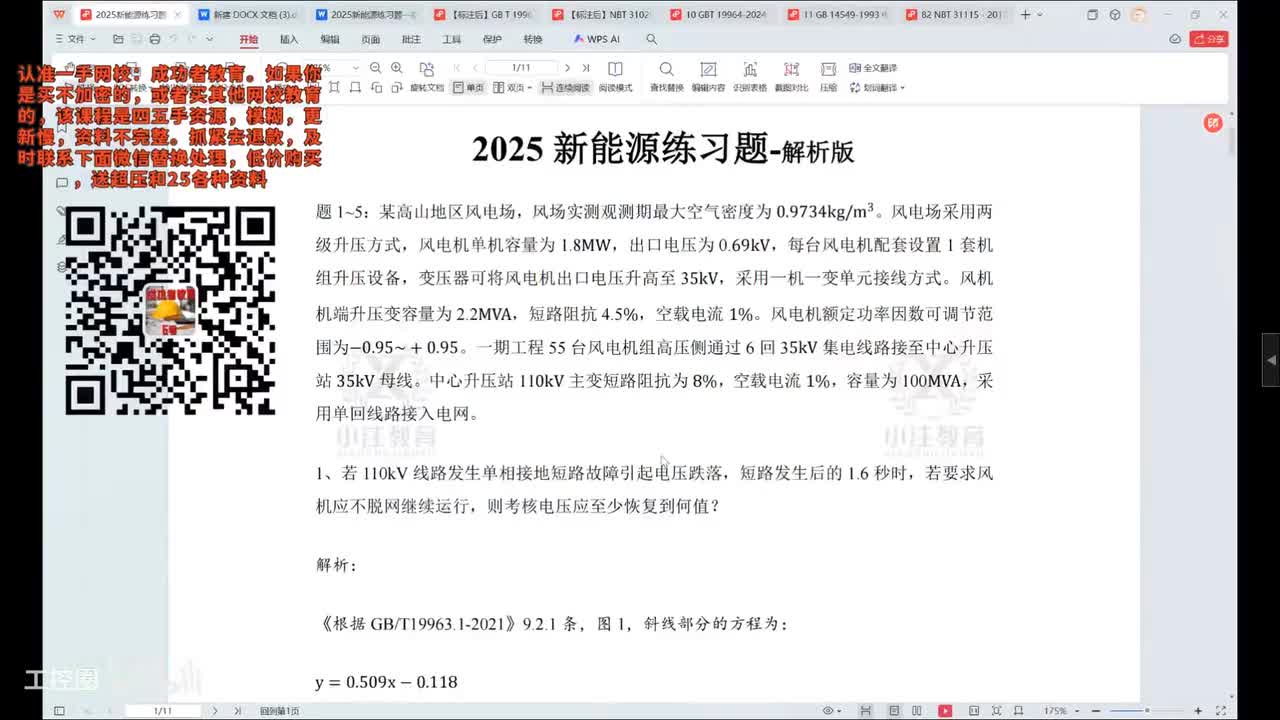Viewport: 1280px width, 720px height.
Task: Click status bar page field 1/11
Action: [163, 711]
